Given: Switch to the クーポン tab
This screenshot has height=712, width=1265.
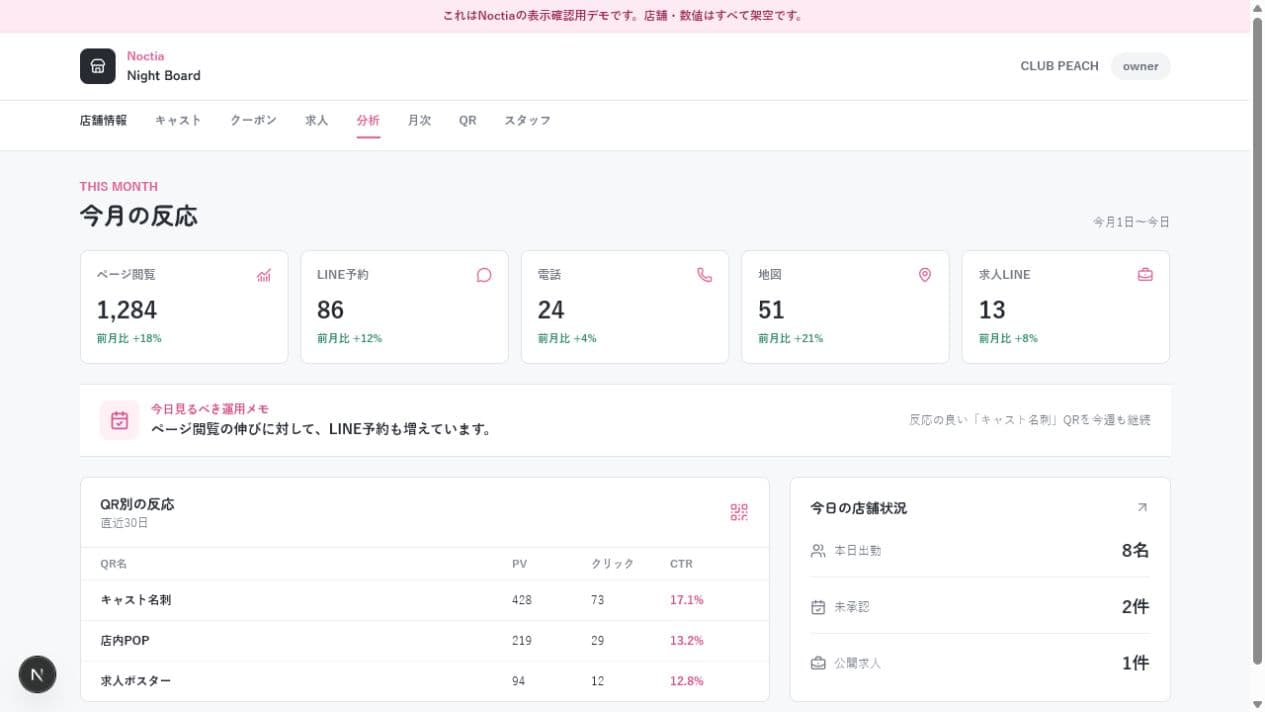Looking at the screenshot, I should [x=253, y=121].
